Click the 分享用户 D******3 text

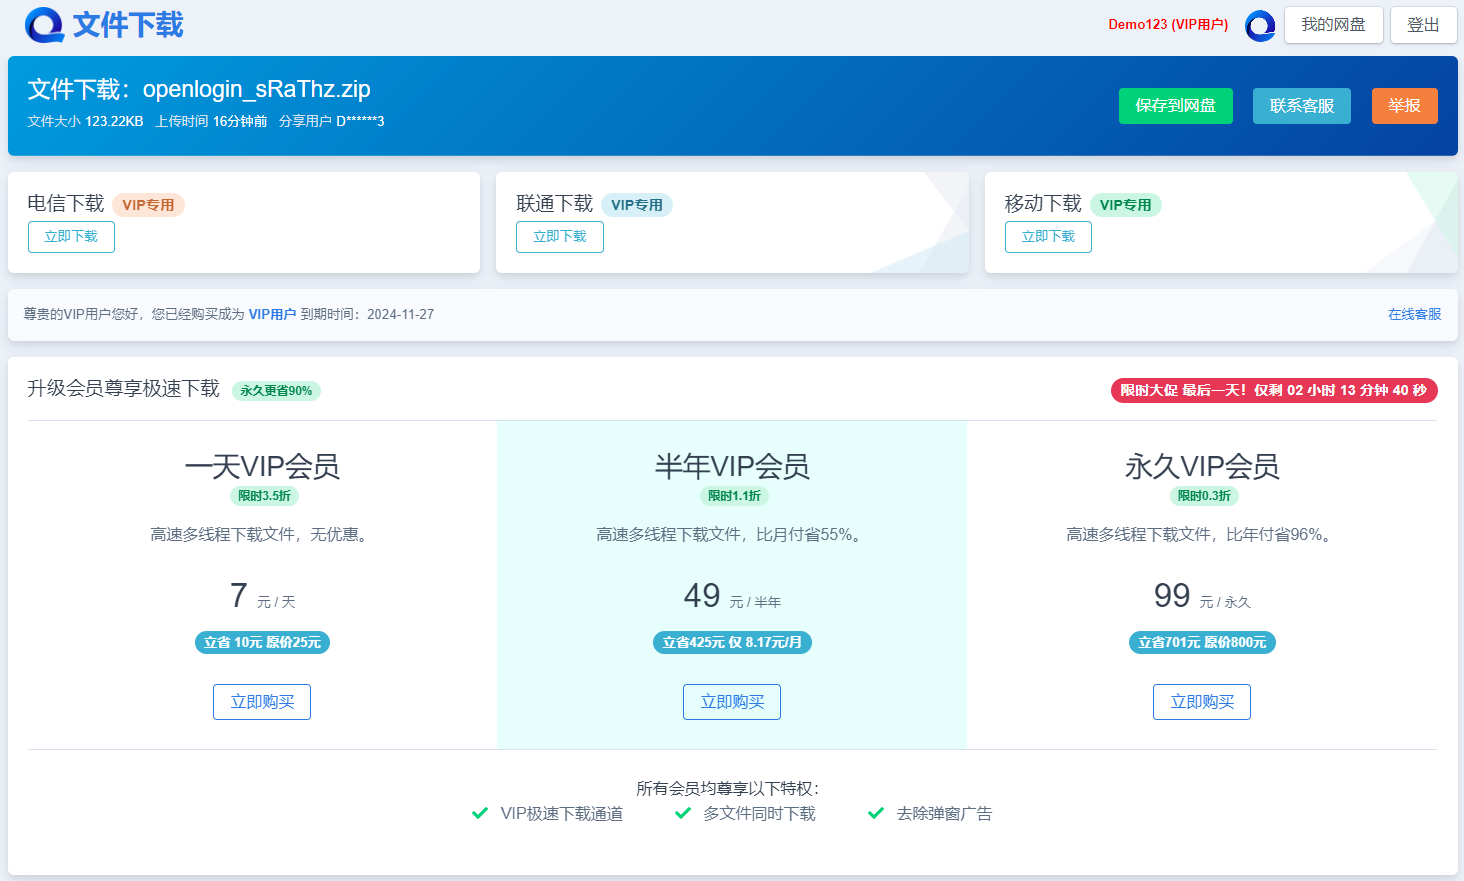(332, 121)
